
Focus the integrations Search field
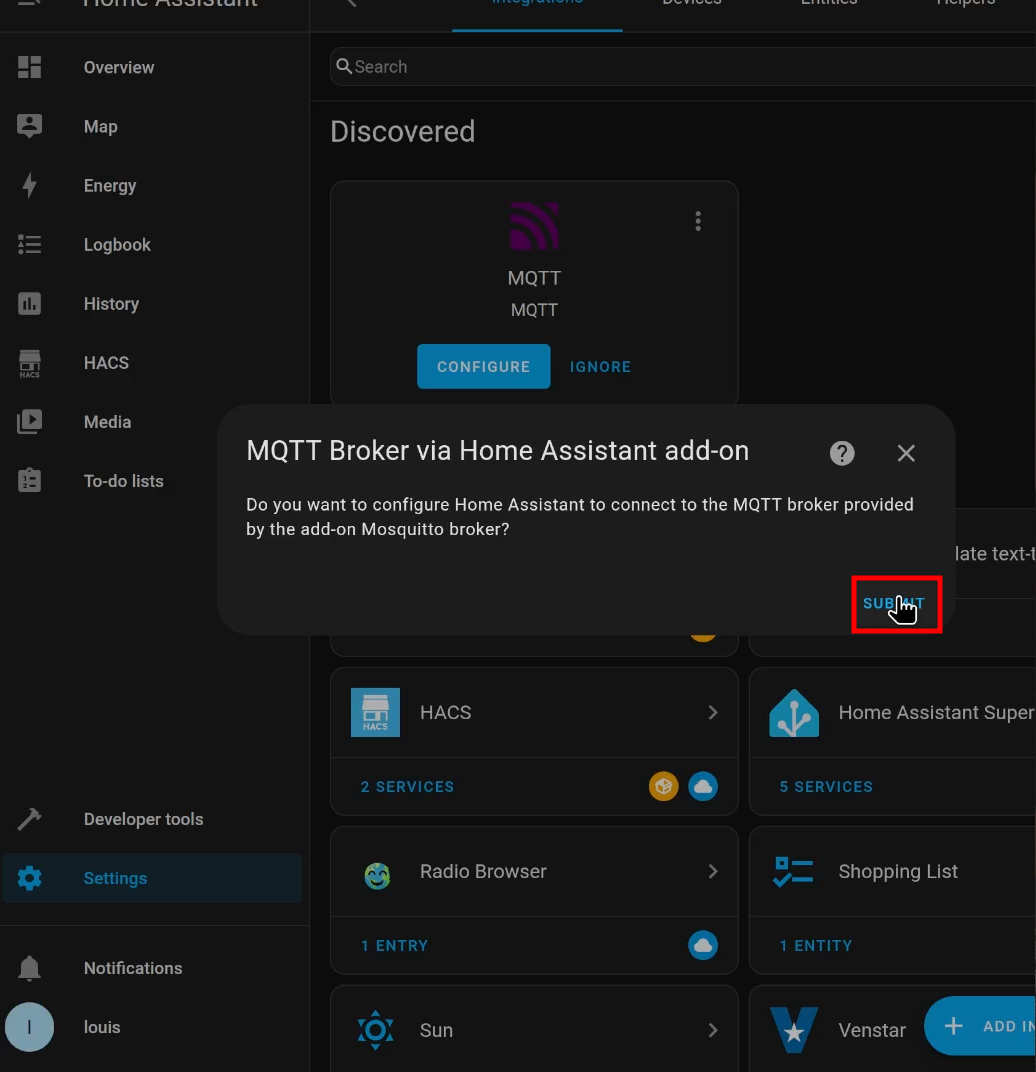click(x=684, y=66)
